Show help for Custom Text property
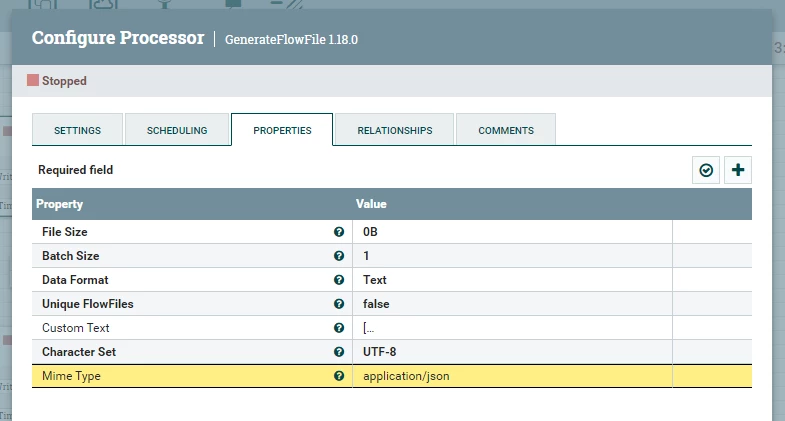Viewport: 785px width, 421px height. coord(339,328)
